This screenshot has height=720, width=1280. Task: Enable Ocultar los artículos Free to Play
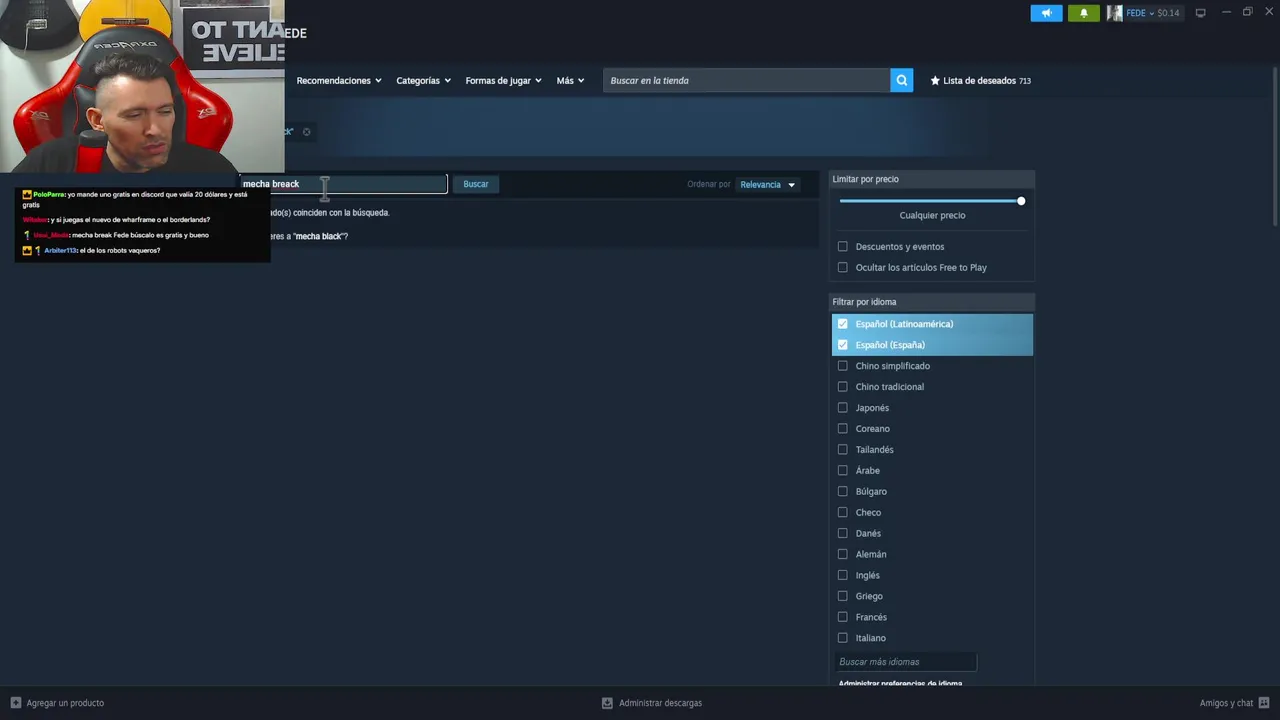click(x=842, y=268)
